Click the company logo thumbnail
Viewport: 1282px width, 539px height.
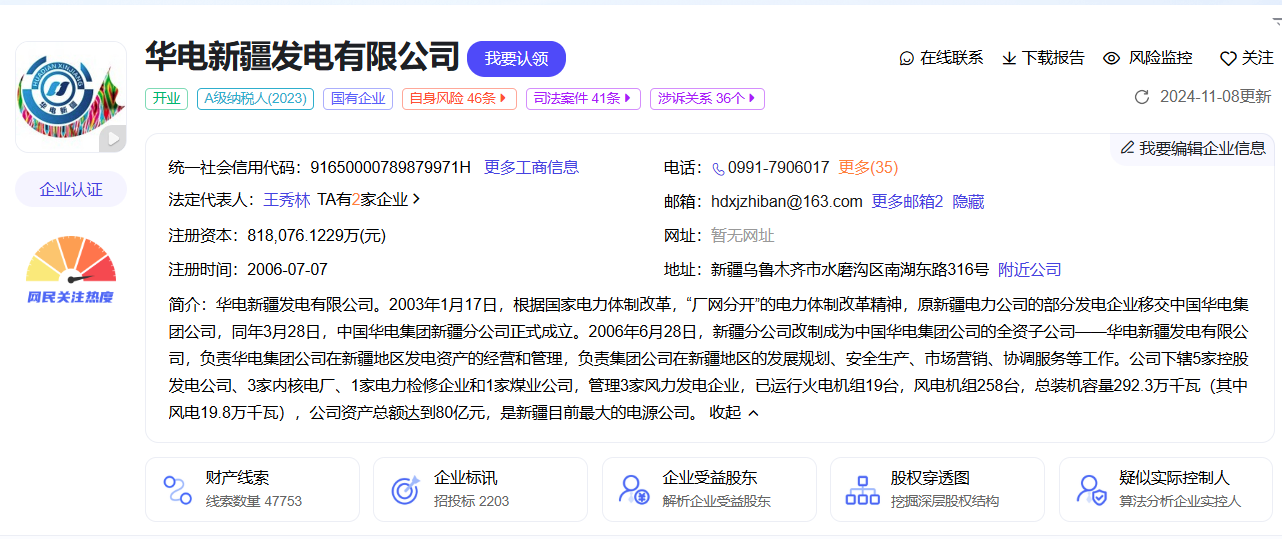pos(71,97)
